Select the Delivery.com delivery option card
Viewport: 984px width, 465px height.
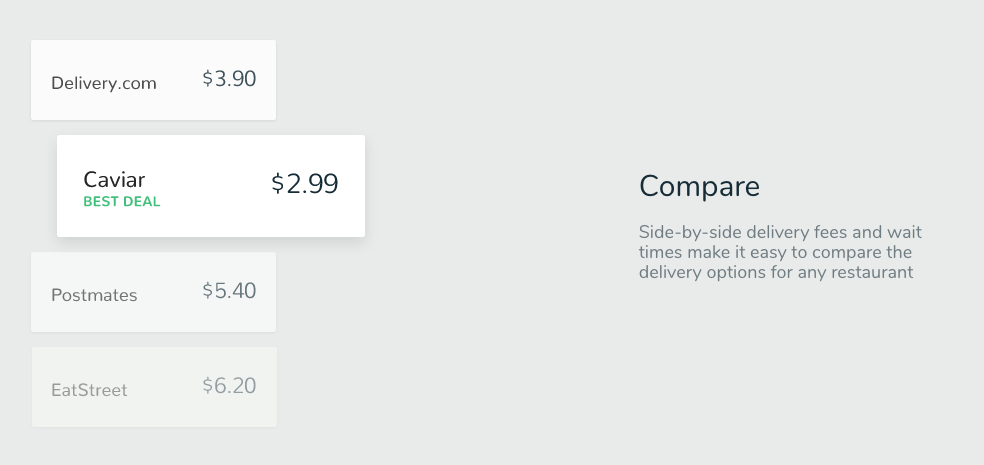pos(153,80)
